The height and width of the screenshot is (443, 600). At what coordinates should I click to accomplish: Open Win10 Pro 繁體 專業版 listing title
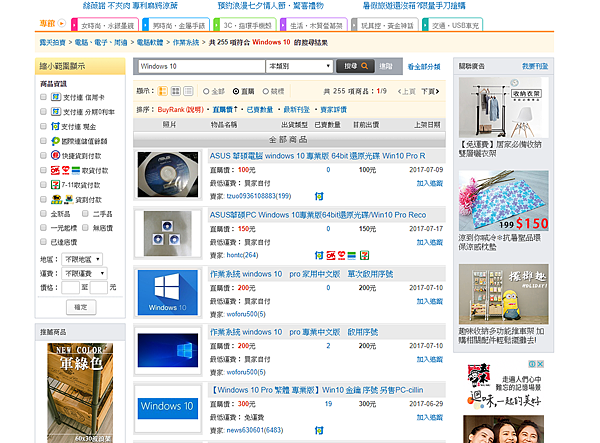317,390
